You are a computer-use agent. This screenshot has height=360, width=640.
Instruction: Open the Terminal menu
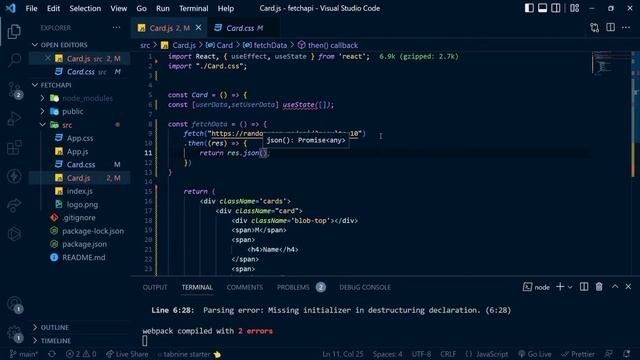tap(193, 8)
